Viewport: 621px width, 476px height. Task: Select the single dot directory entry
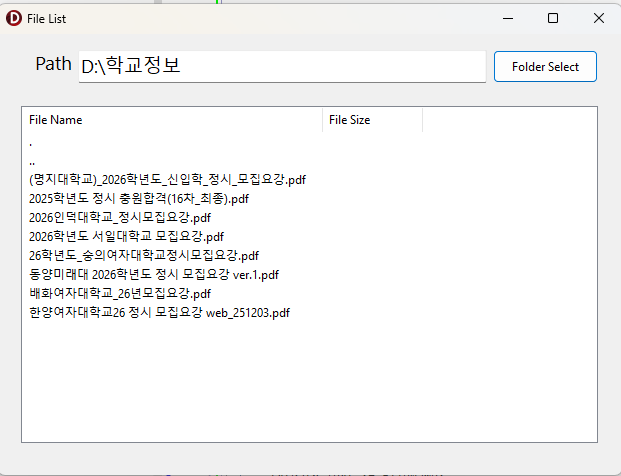click(30, 143)
